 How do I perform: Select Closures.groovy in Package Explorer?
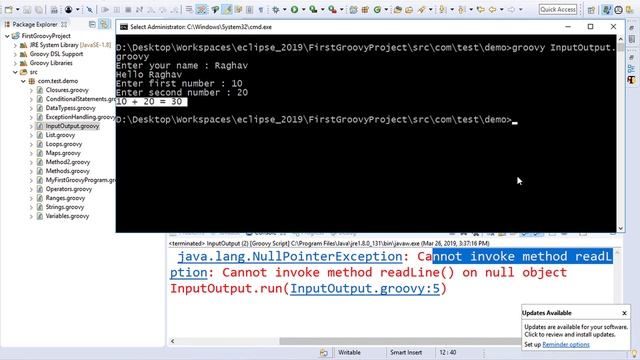pos(67,90)
